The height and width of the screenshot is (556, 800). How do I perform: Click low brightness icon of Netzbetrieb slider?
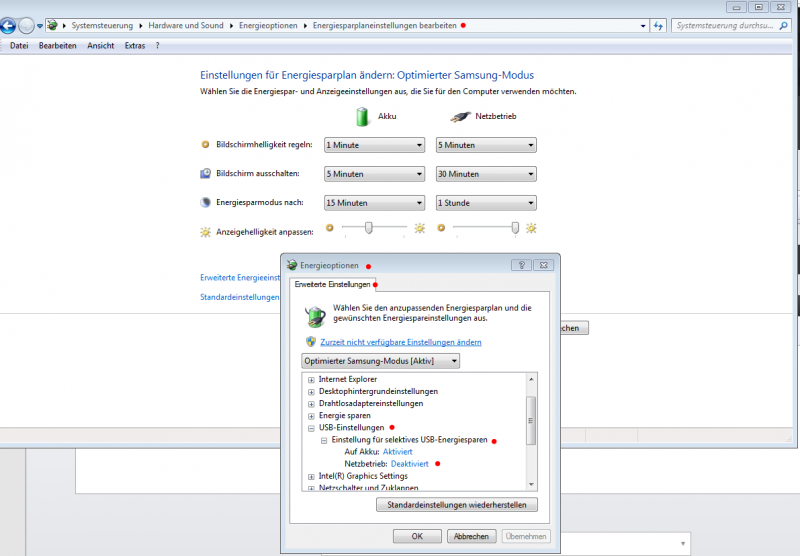coord(441,228)
